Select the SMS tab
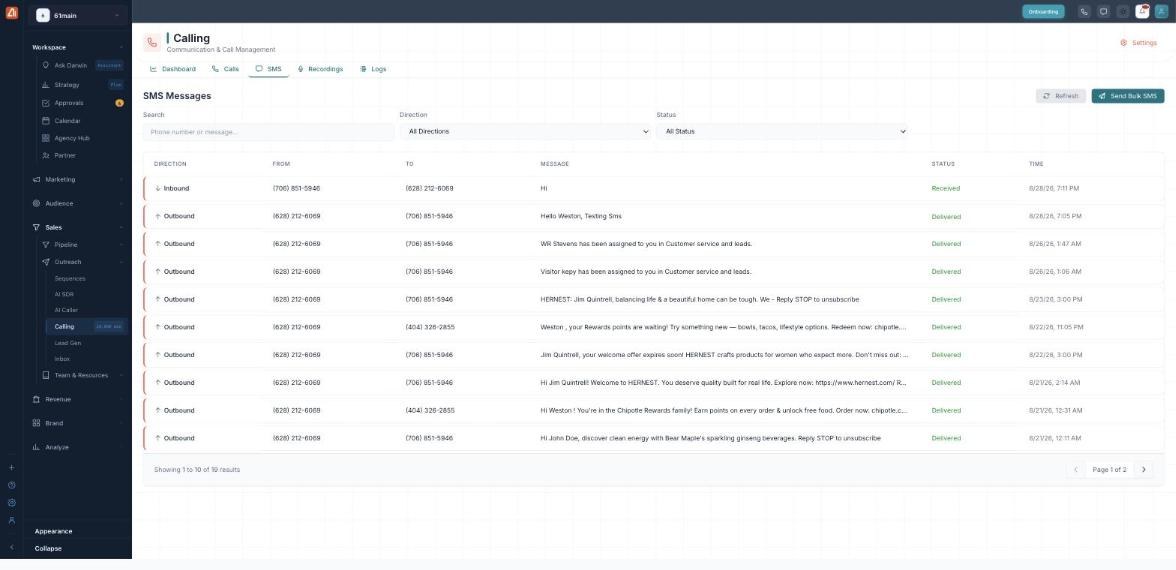The image size is (1176, 570). click(x=268, y=69)
